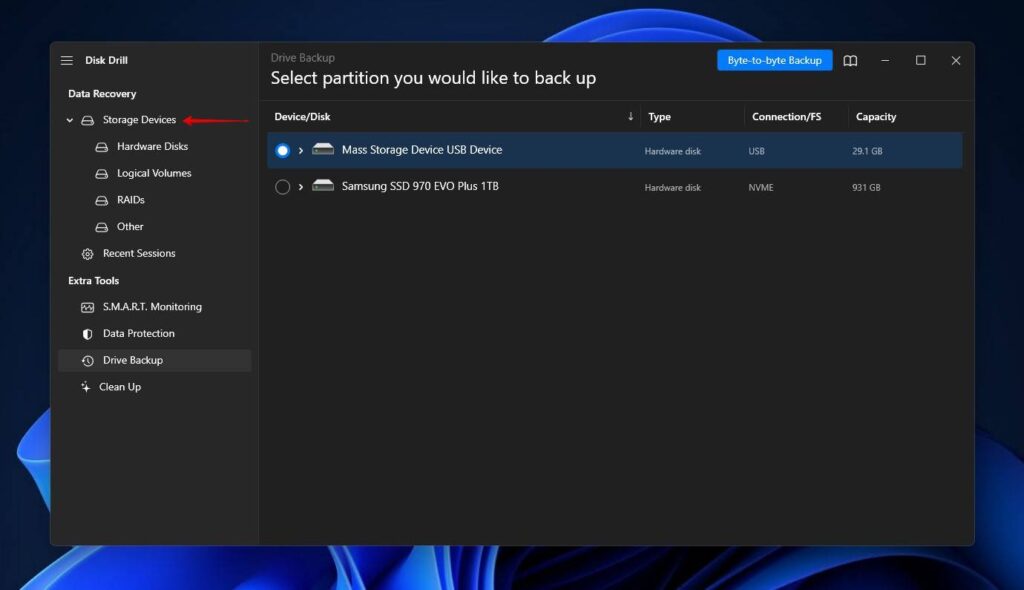The height and width of the screenshot is (590, 1024).
Task: Select the Samsung SSD 970 EVO radio button
Action: 282,186
